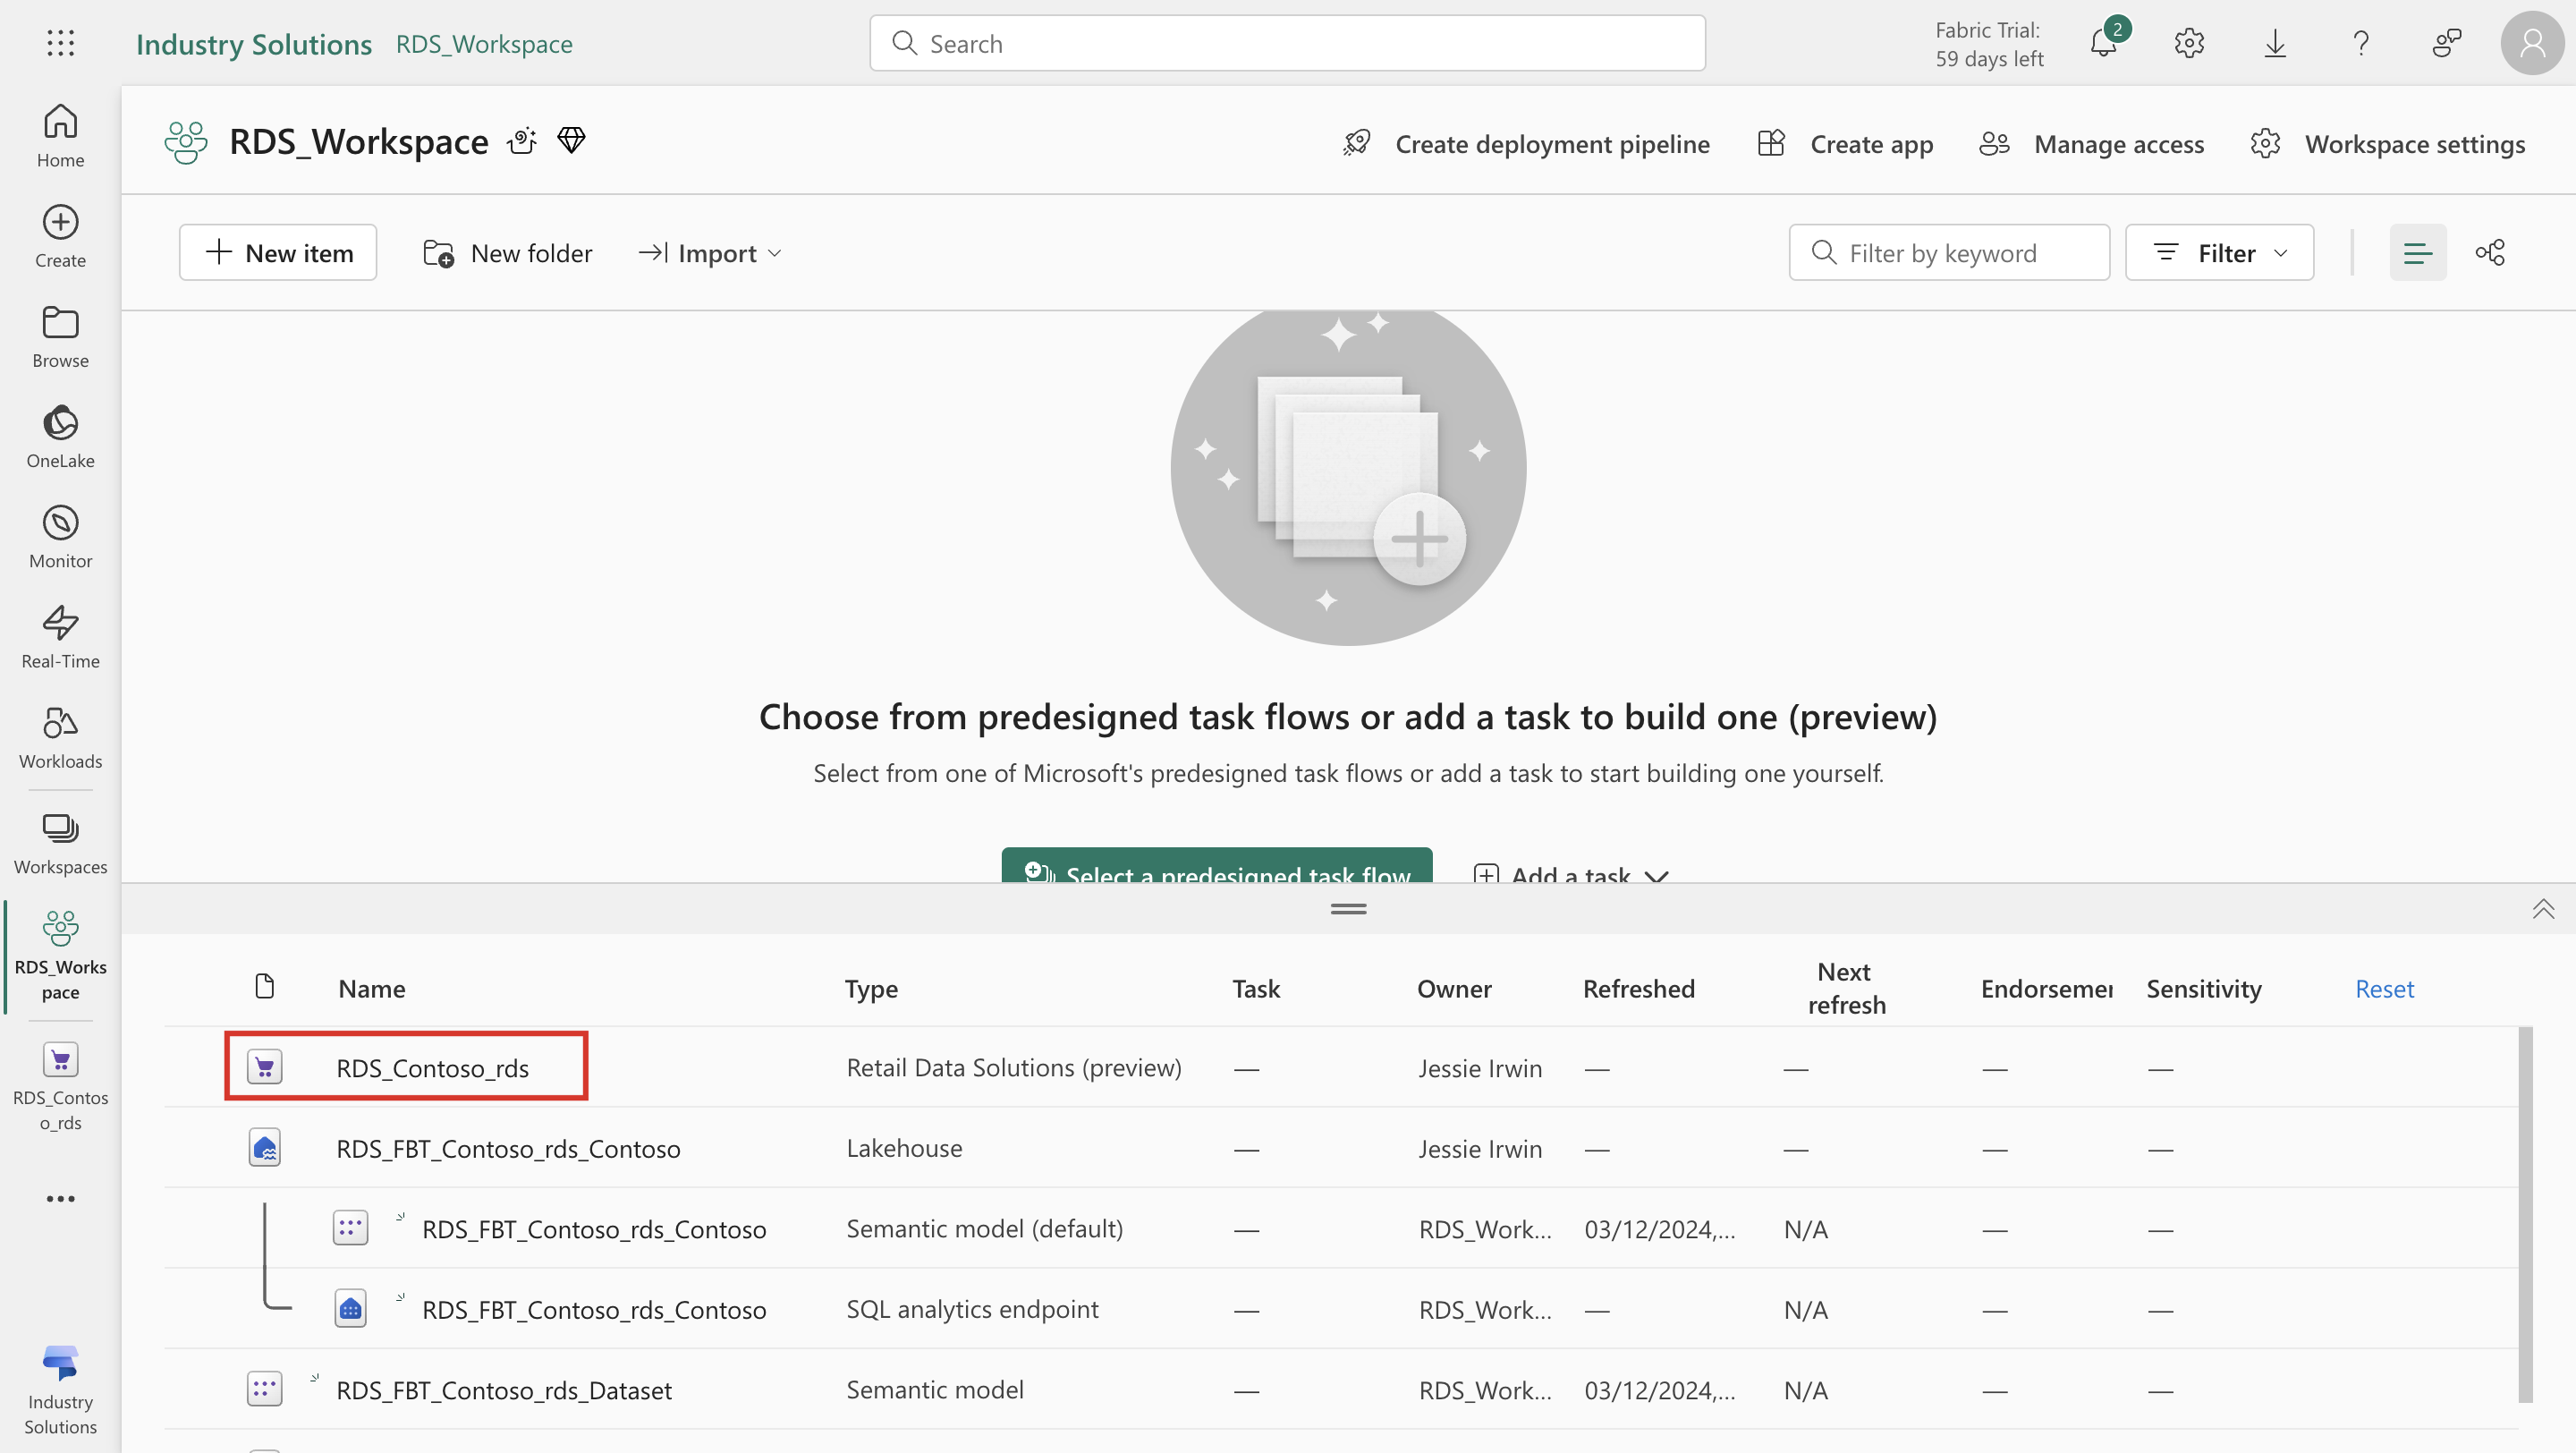Screen dimensions: 2576x1453
Task: Click in the top Search box
Action: pyautogui.click(x=1287, y=43)
